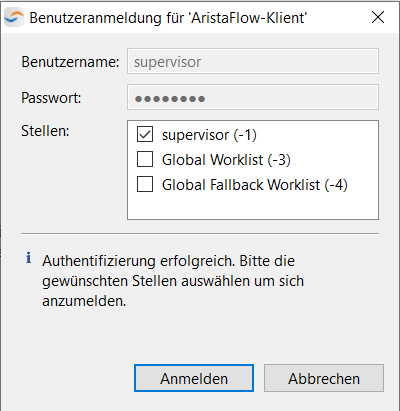Viewport: 400px width, 411px height.
Task: Tick the Global Fallback Worklist (-4) checkbox
Action: 145,184
